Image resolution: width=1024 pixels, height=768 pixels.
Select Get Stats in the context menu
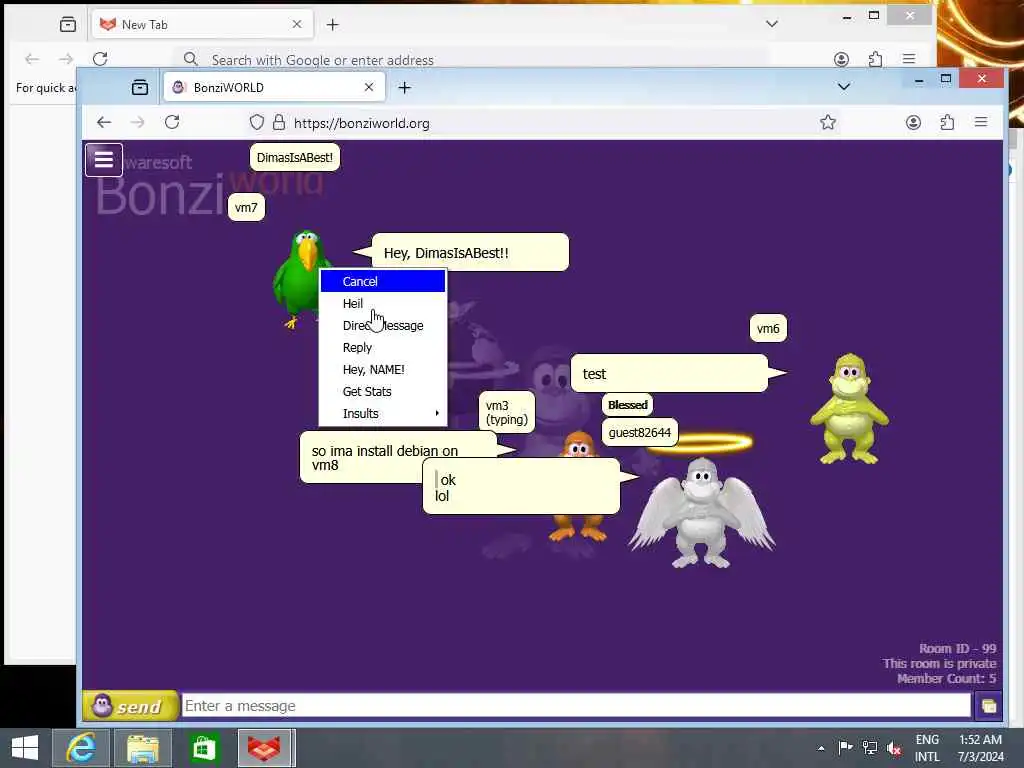click(x=383, y=392)
